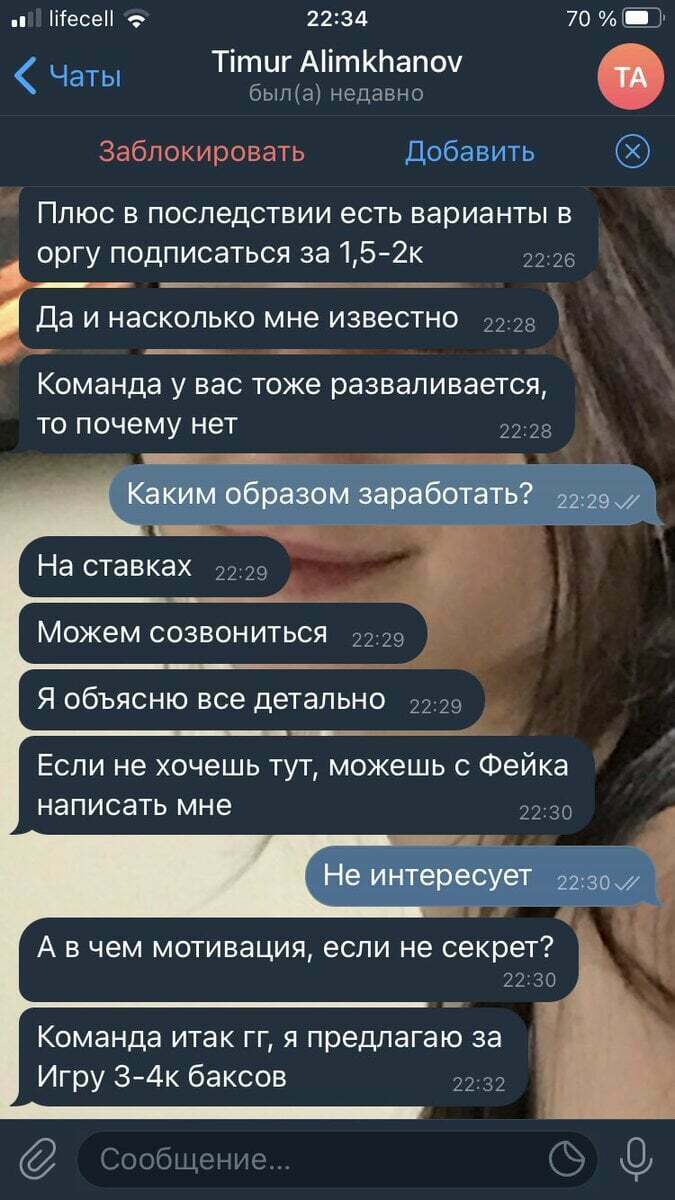Tap sent message 'Каким образом заработать?'
675x1200 pixels.
point(383,496)
